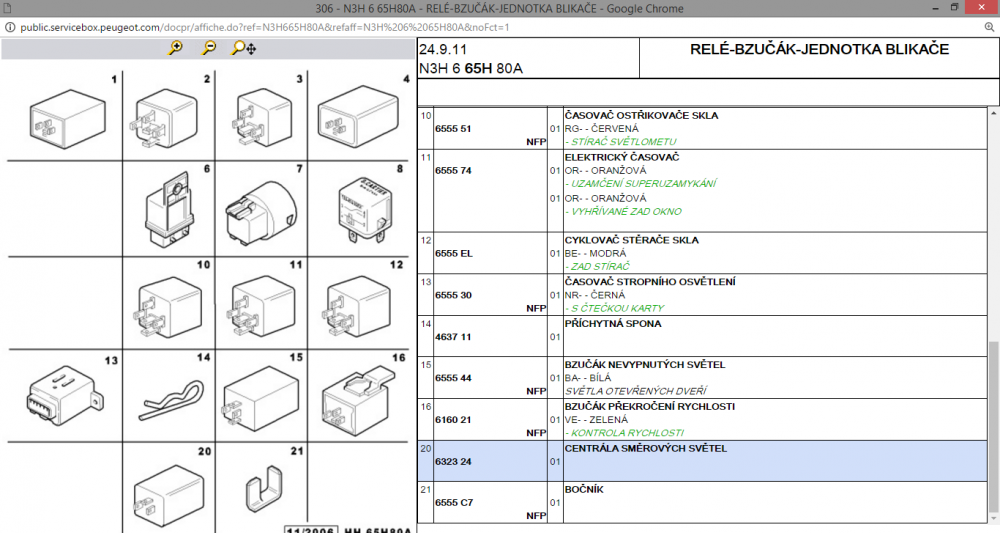Click CYKLOVAČ STĚRAČE SKLA heading
Image resolution: width=1000 pixels, height=533 pixels.
(631, 240)
